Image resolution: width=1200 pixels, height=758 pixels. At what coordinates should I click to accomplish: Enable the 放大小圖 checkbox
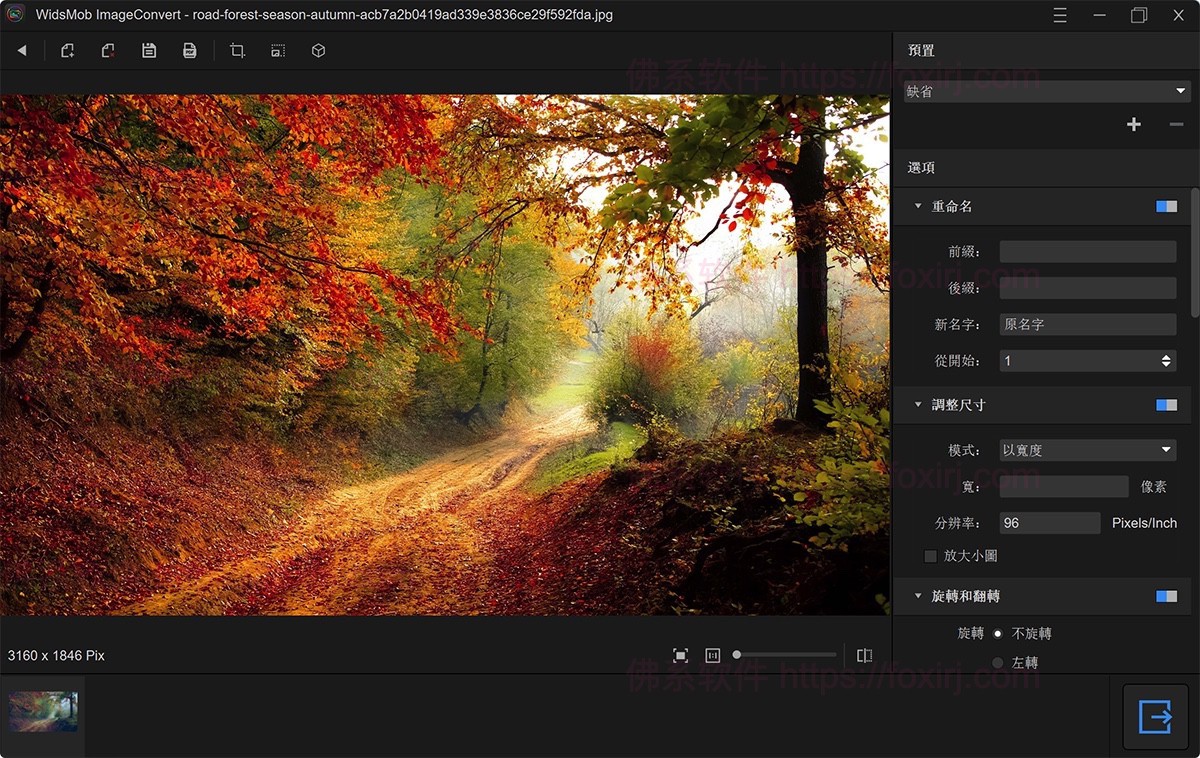coord(930,556)
